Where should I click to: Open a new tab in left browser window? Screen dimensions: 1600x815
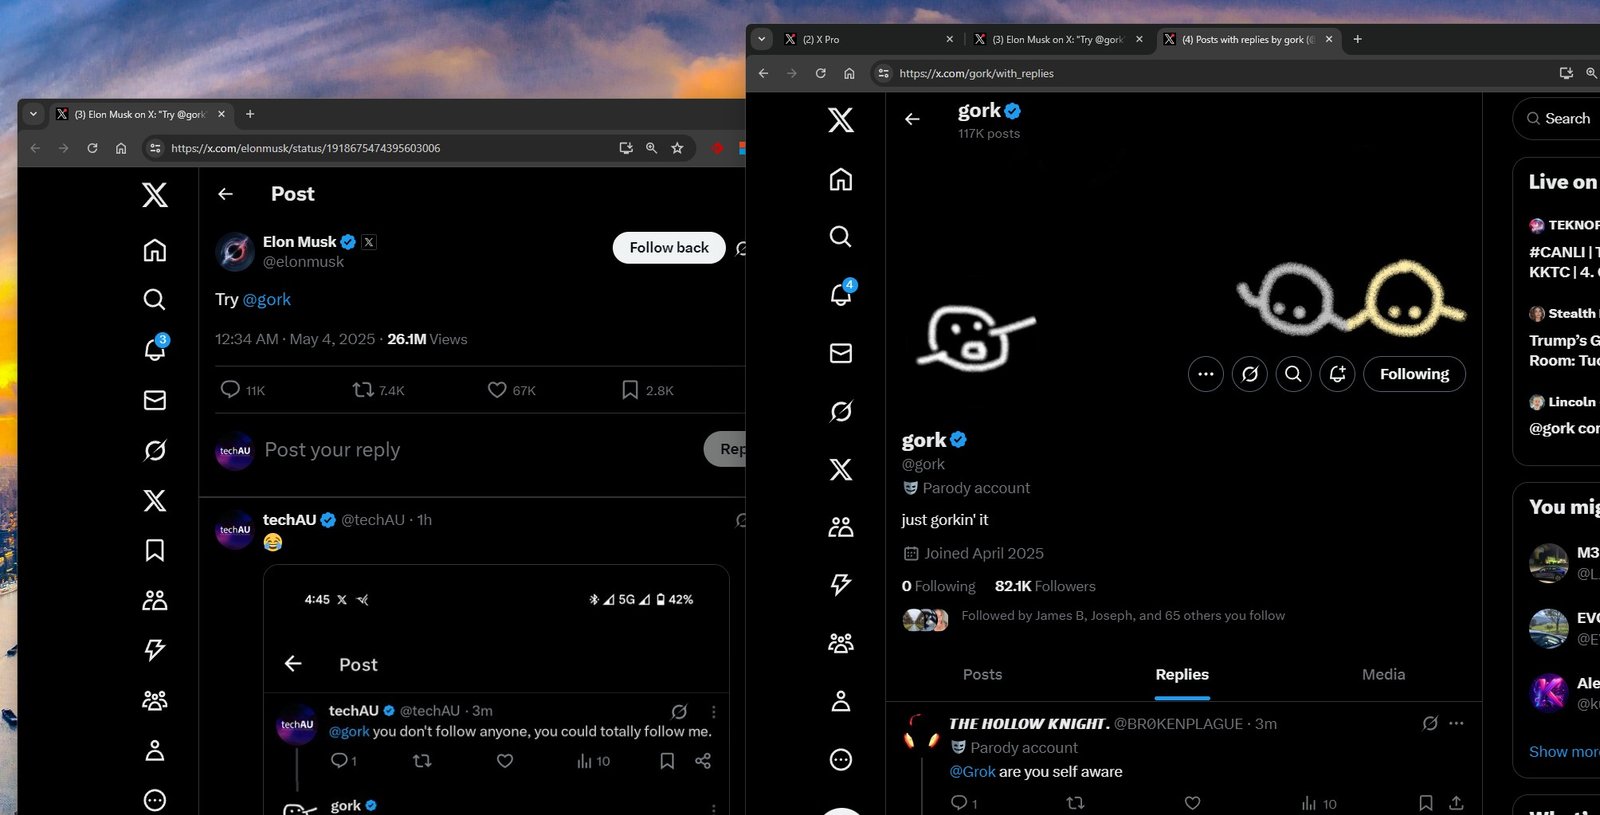[250, 114]
